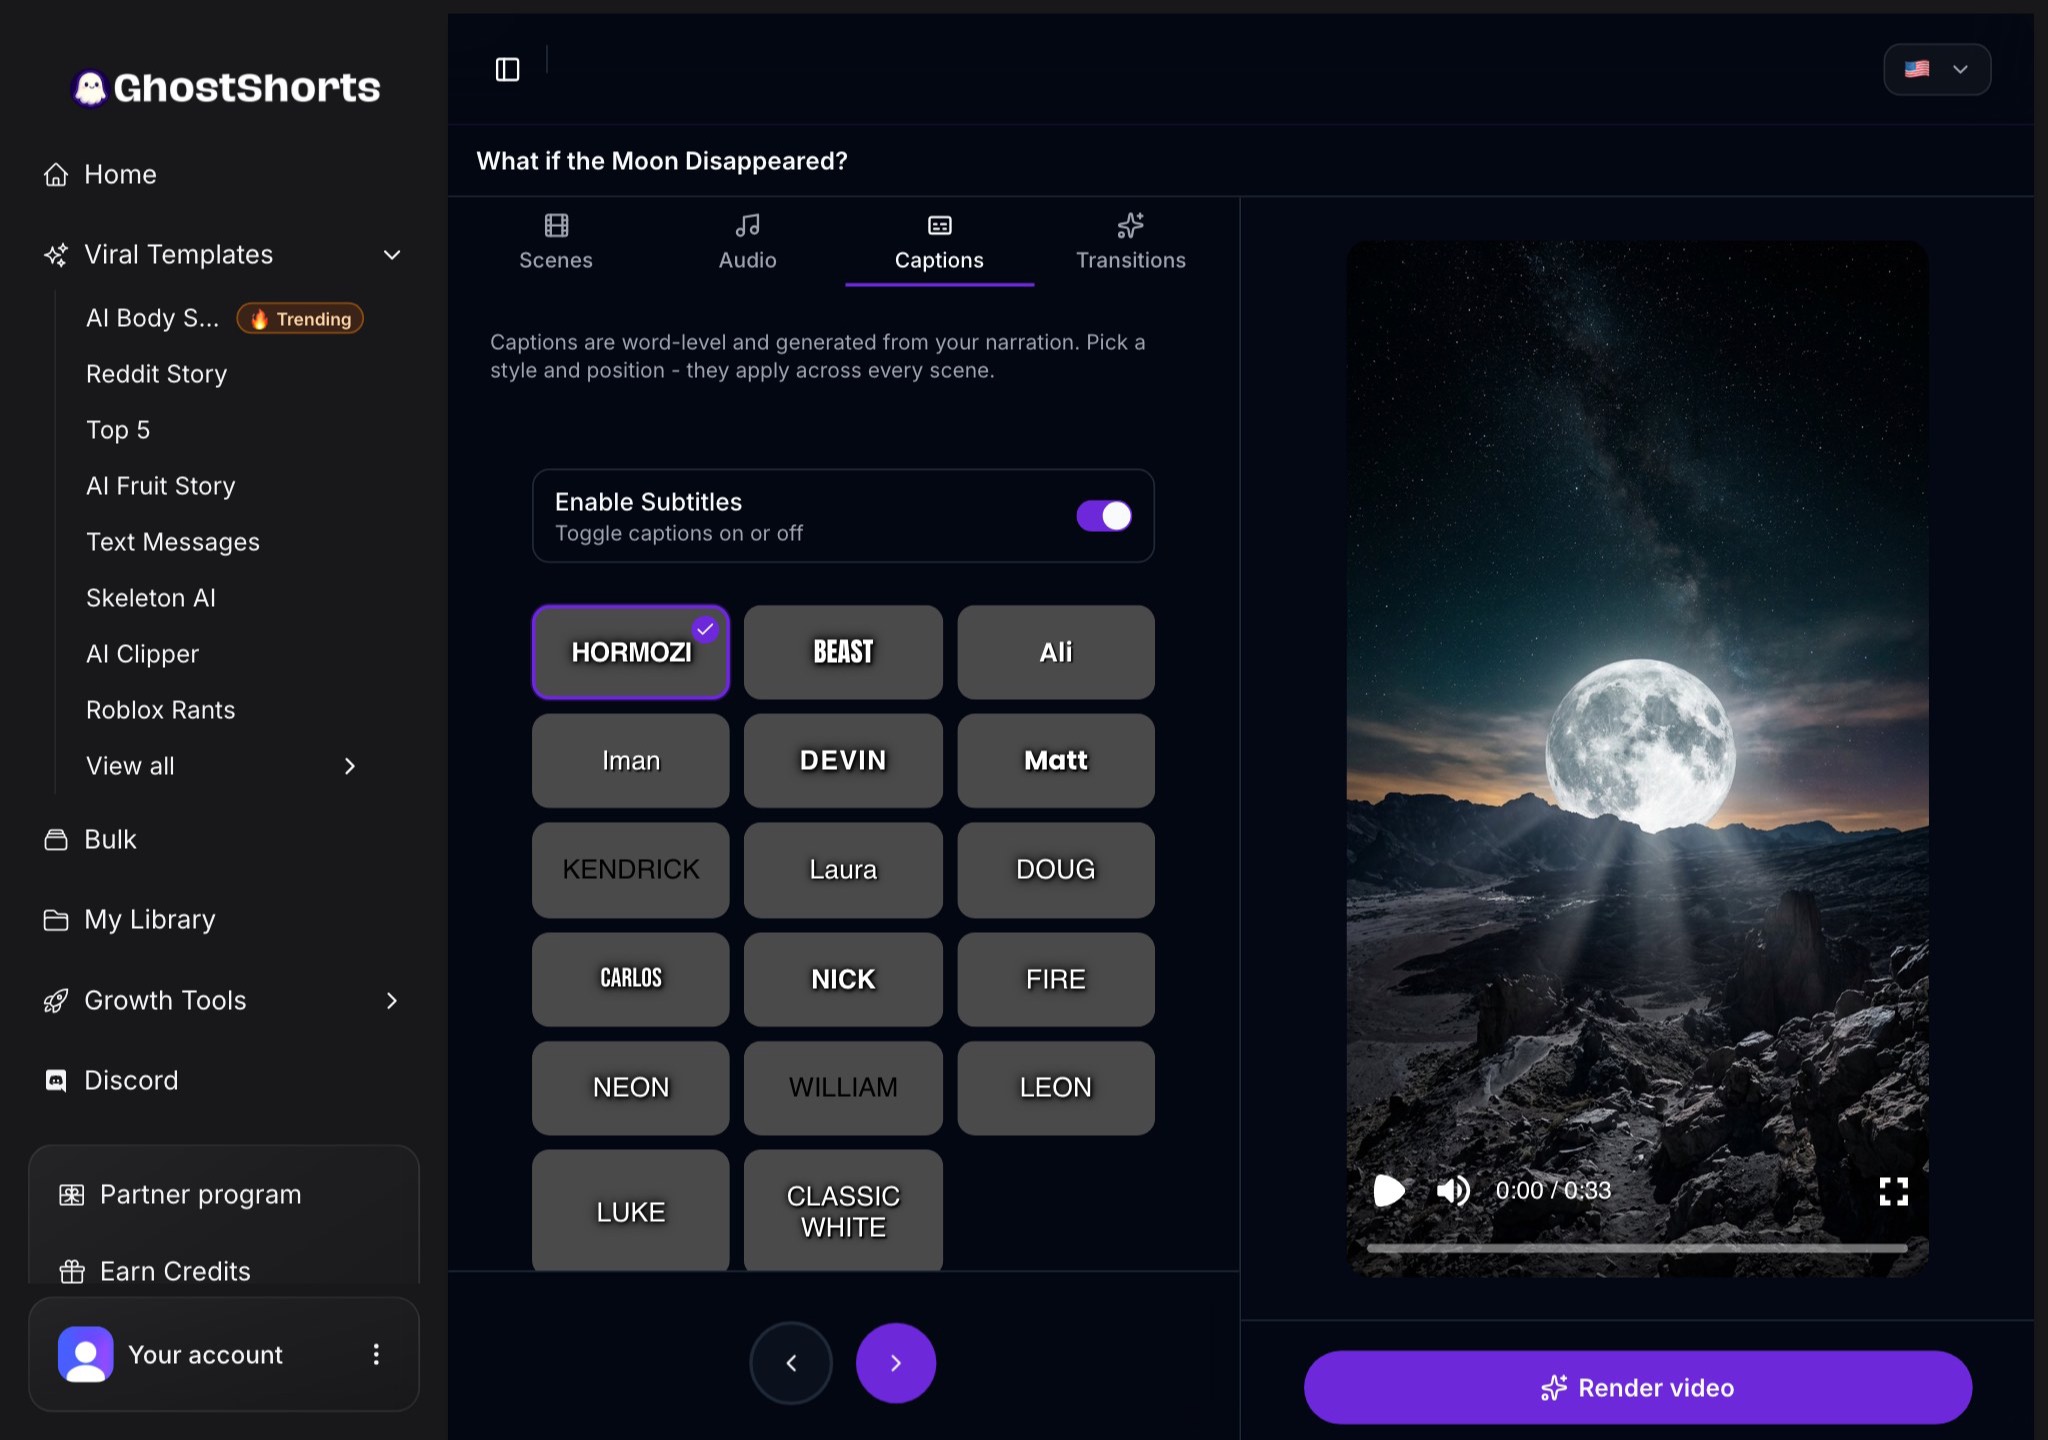
Task: Click the Trending fire badge
Action: point(300,318)
